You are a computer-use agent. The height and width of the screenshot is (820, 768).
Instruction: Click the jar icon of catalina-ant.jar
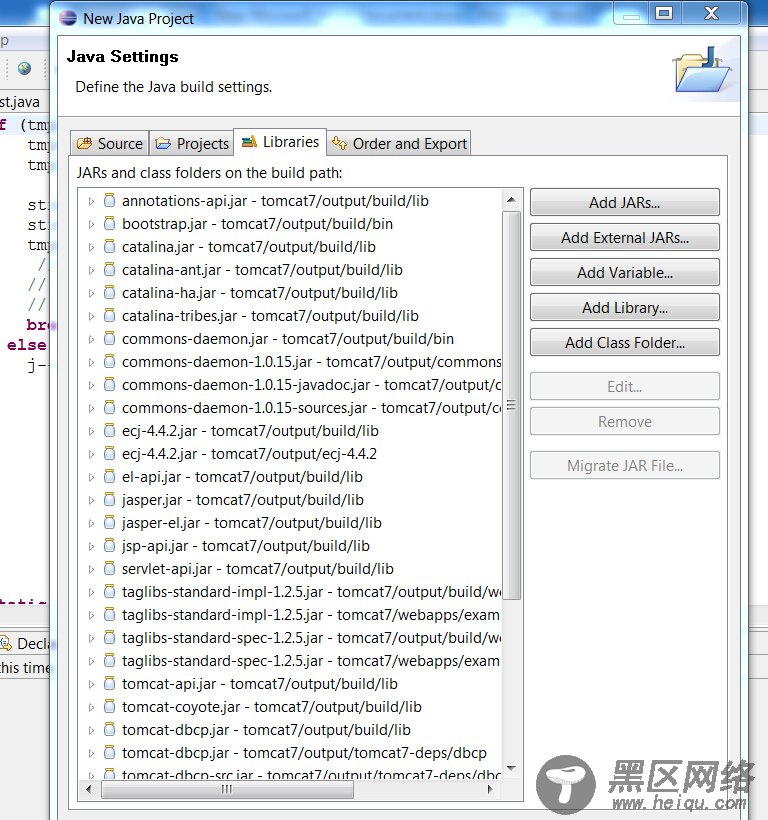109,269
